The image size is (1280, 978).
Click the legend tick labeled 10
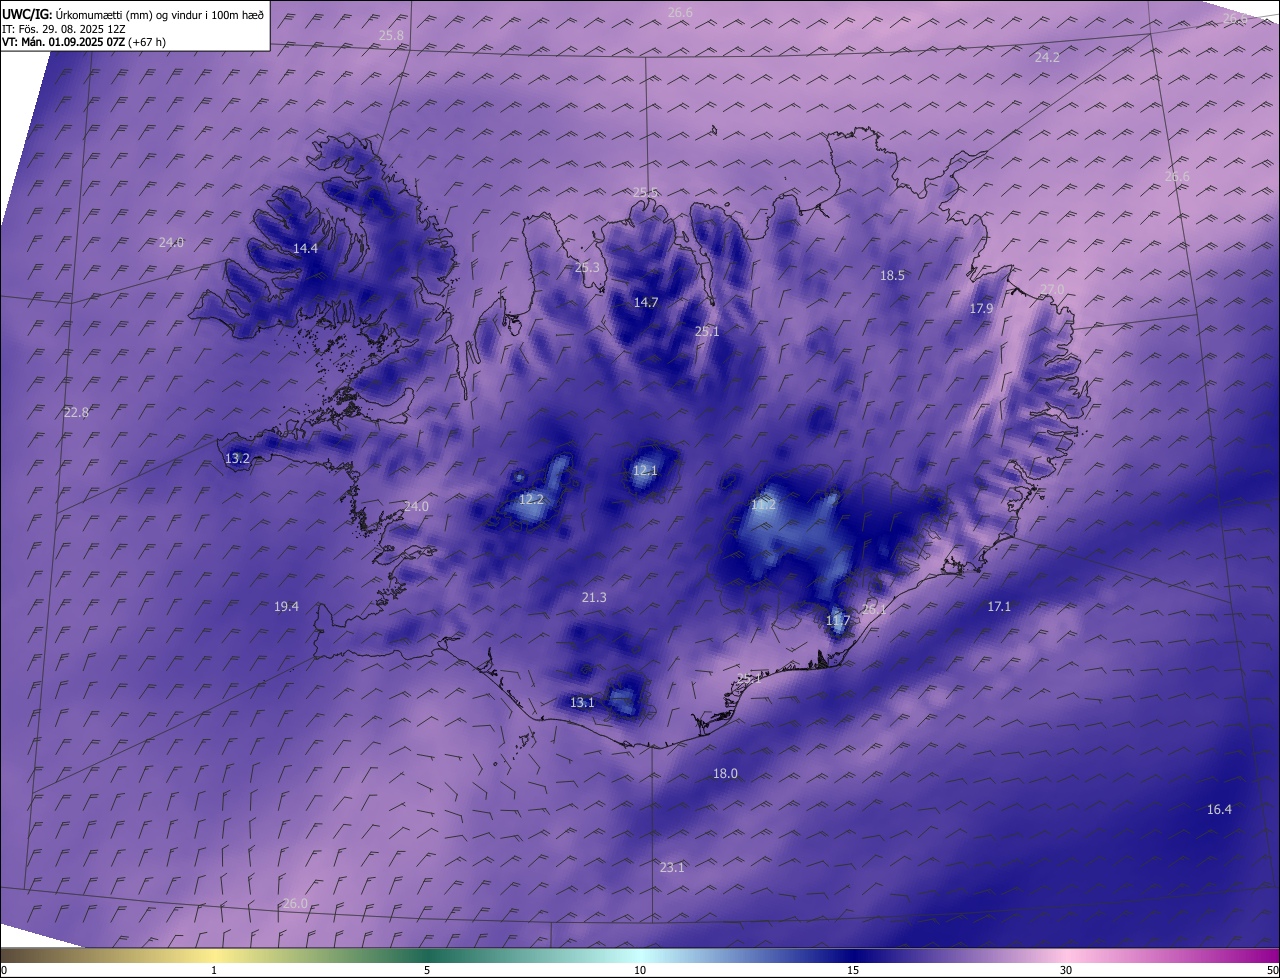pos(640,970)
